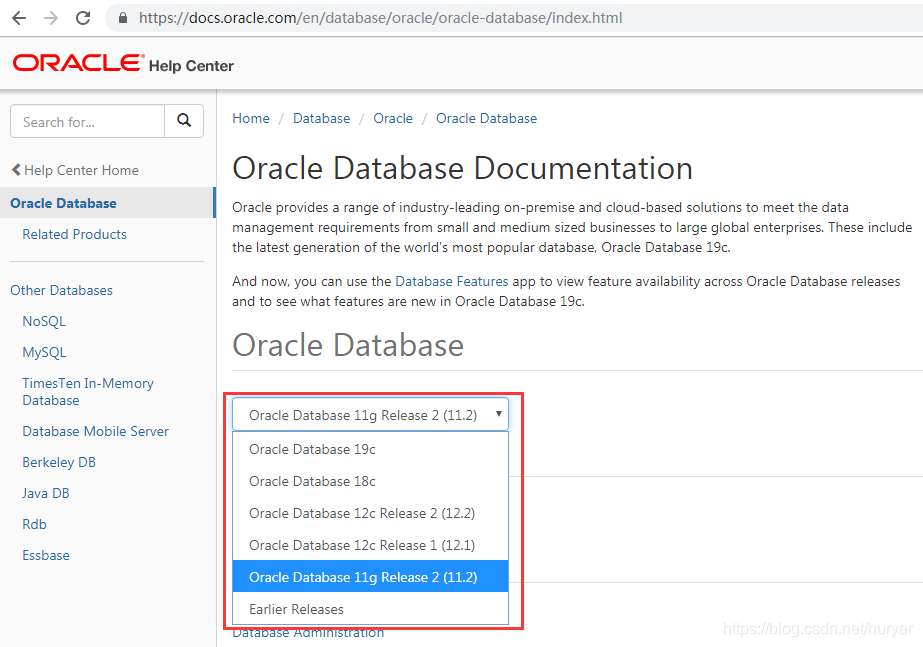Open Java DB link
Image resolution: width=923 pixels, height=647 pixels.
(x=46, y=493)
